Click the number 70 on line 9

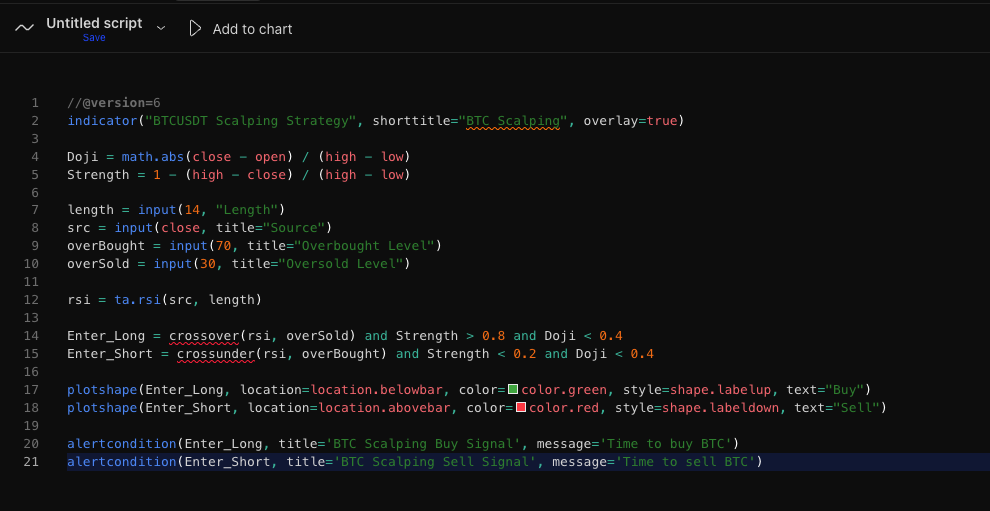coord(224,246)
